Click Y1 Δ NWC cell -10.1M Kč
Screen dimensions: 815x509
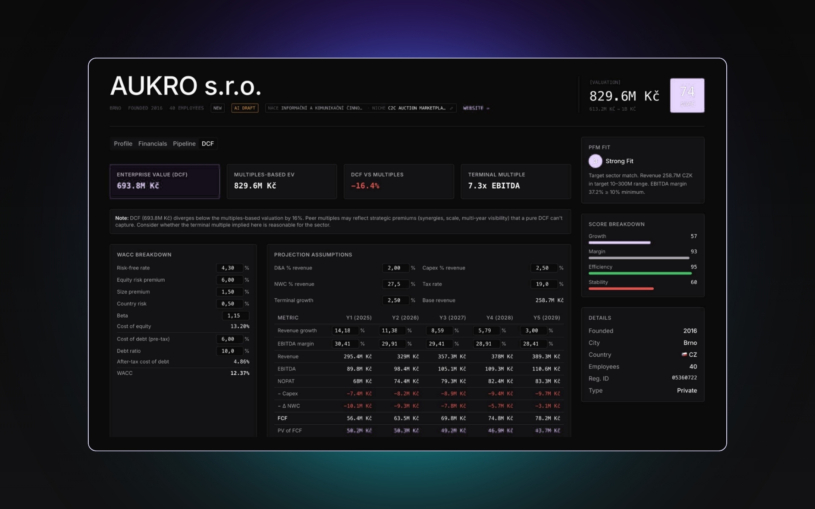tap(358, 406)
